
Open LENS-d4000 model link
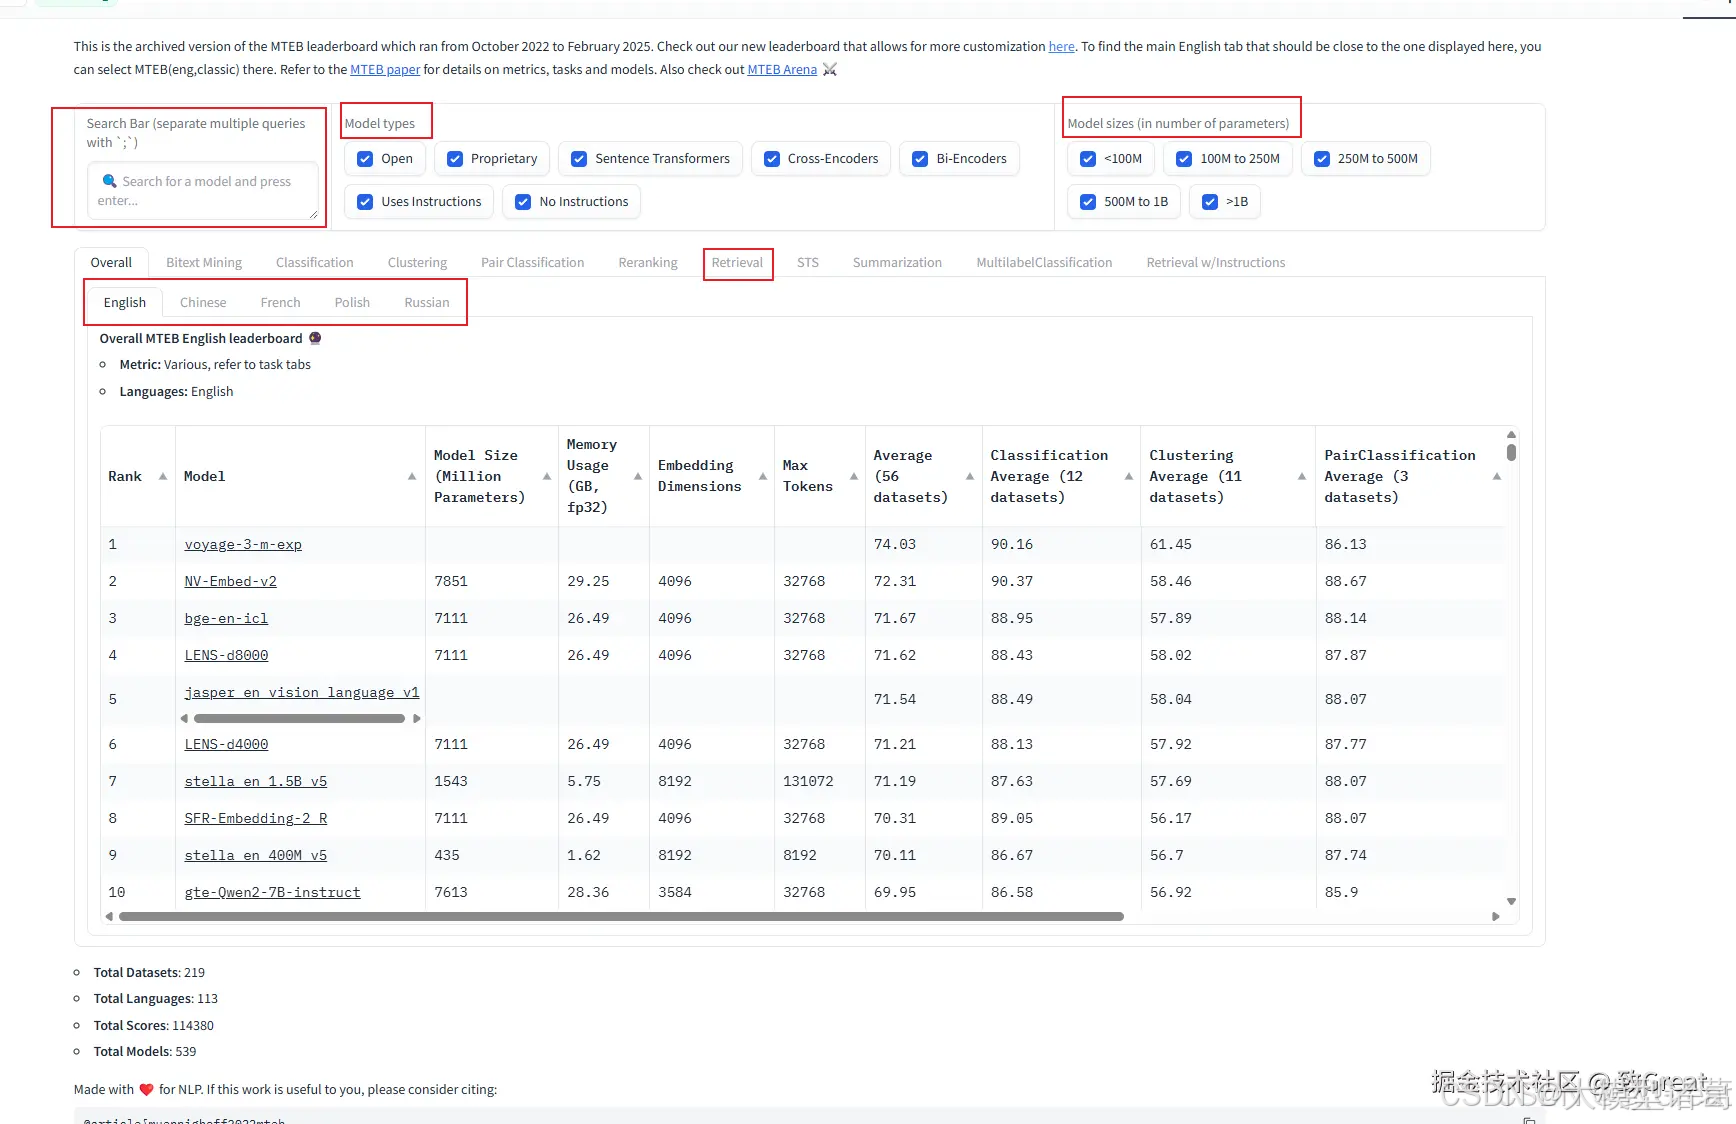click(x=226, y=745)
